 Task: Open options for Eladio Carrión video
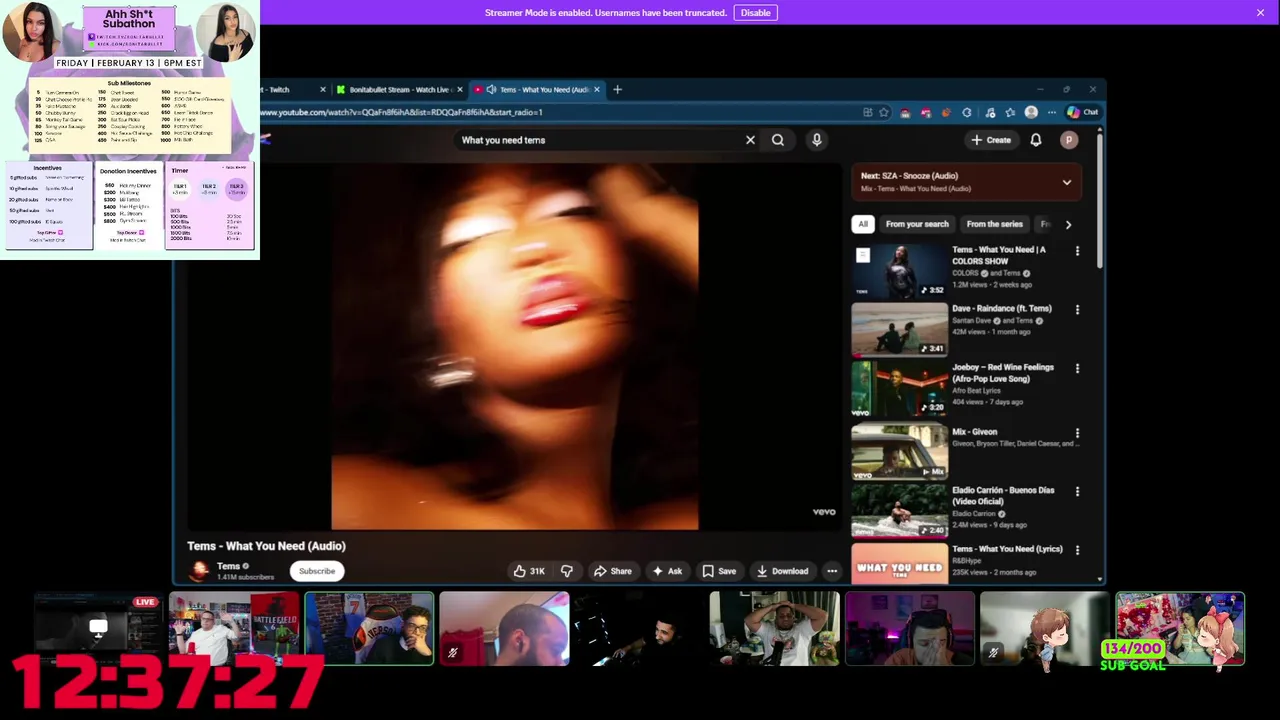point(1077,492)
